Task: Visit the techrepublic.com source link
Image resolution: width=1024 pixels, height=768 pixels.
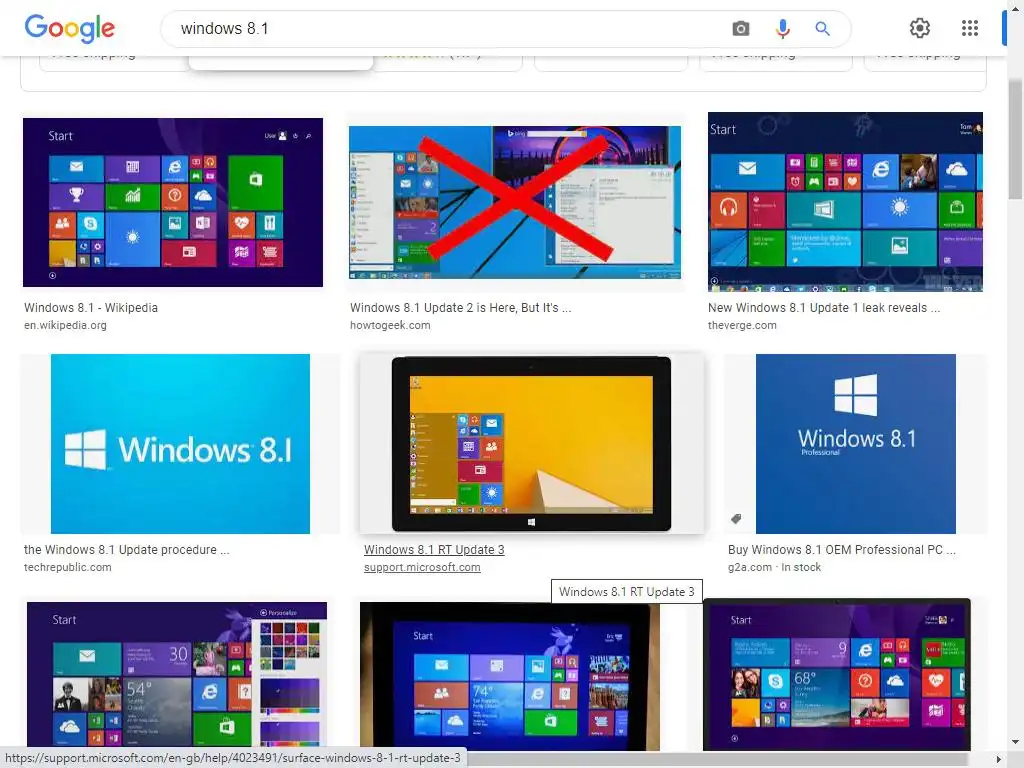Action: click(68, 568)
